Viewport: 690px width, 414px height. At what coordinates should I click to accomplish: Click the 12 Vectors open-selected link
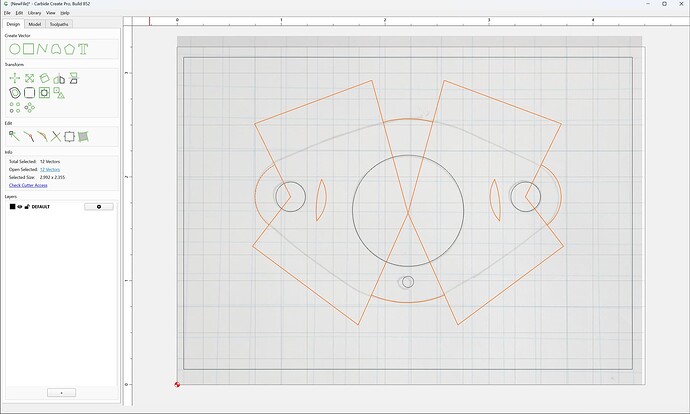tap(50, 169)
